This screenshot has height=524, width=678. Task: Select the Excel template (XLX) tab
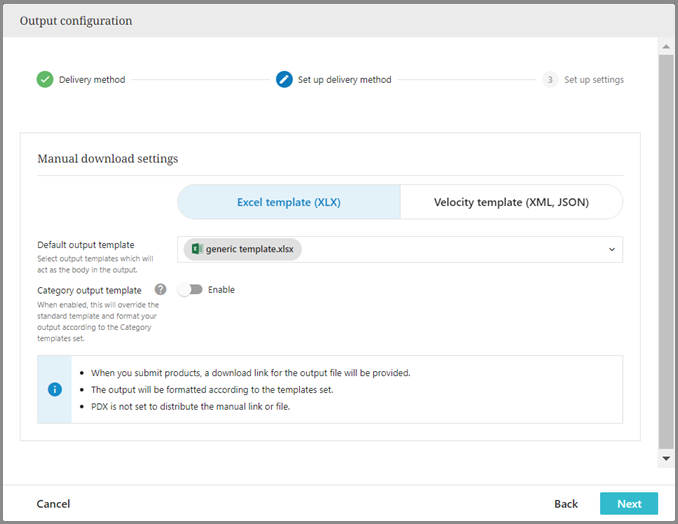pyautogui.click(x=289, y=202)
